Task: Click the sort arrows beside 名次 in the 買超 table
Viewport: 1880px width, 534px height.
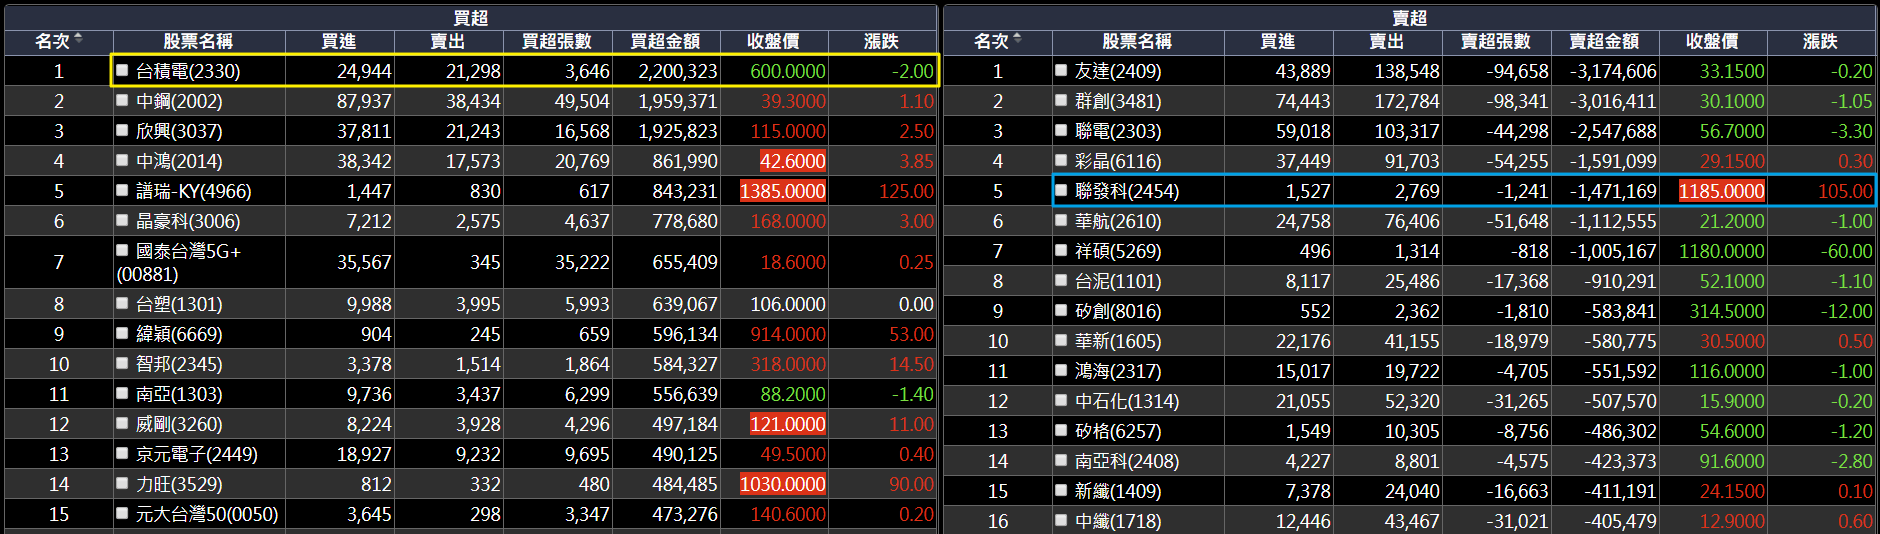Action: pyautogui.click(x=78, y=39)
